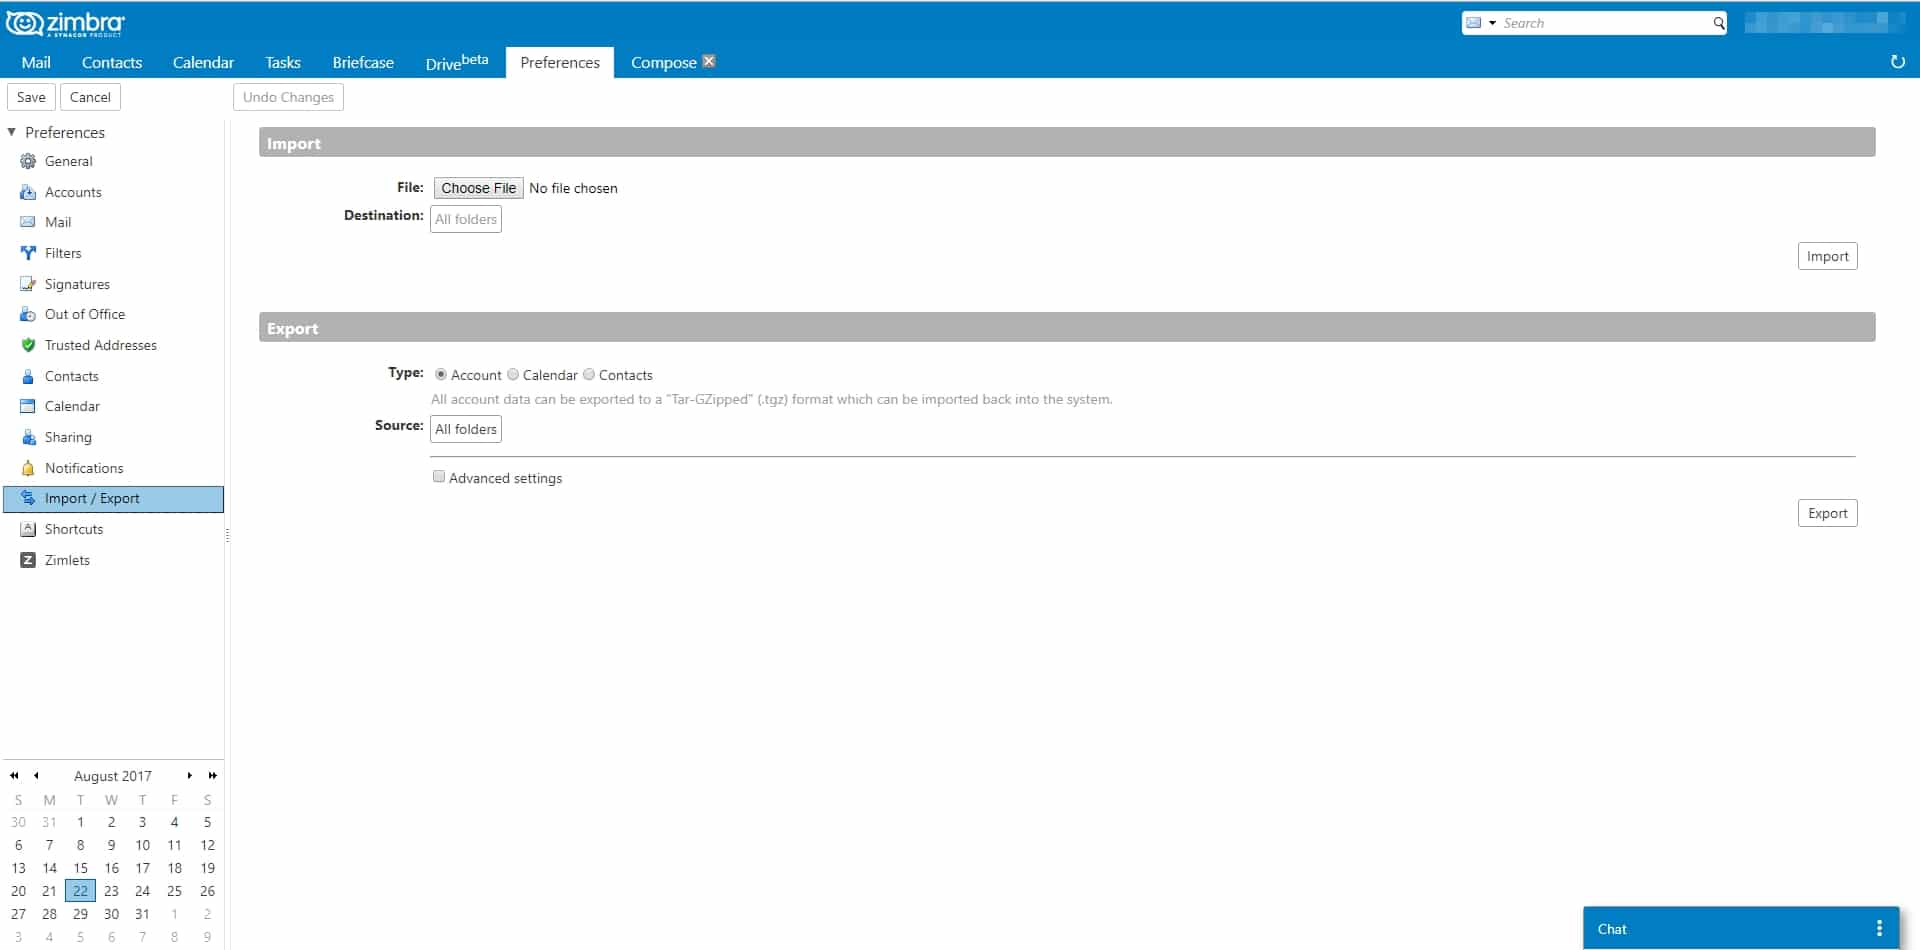This screenshot has width=1920, height=950.
Task: Open Chat panel options menu
Action: click(1879, 928)
